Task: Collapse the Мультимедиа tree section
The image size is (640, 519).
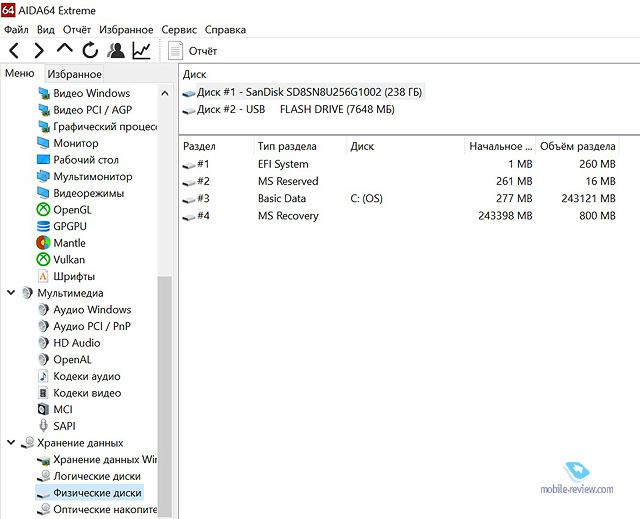Action: pyautogui.click(x=11, y=293)
